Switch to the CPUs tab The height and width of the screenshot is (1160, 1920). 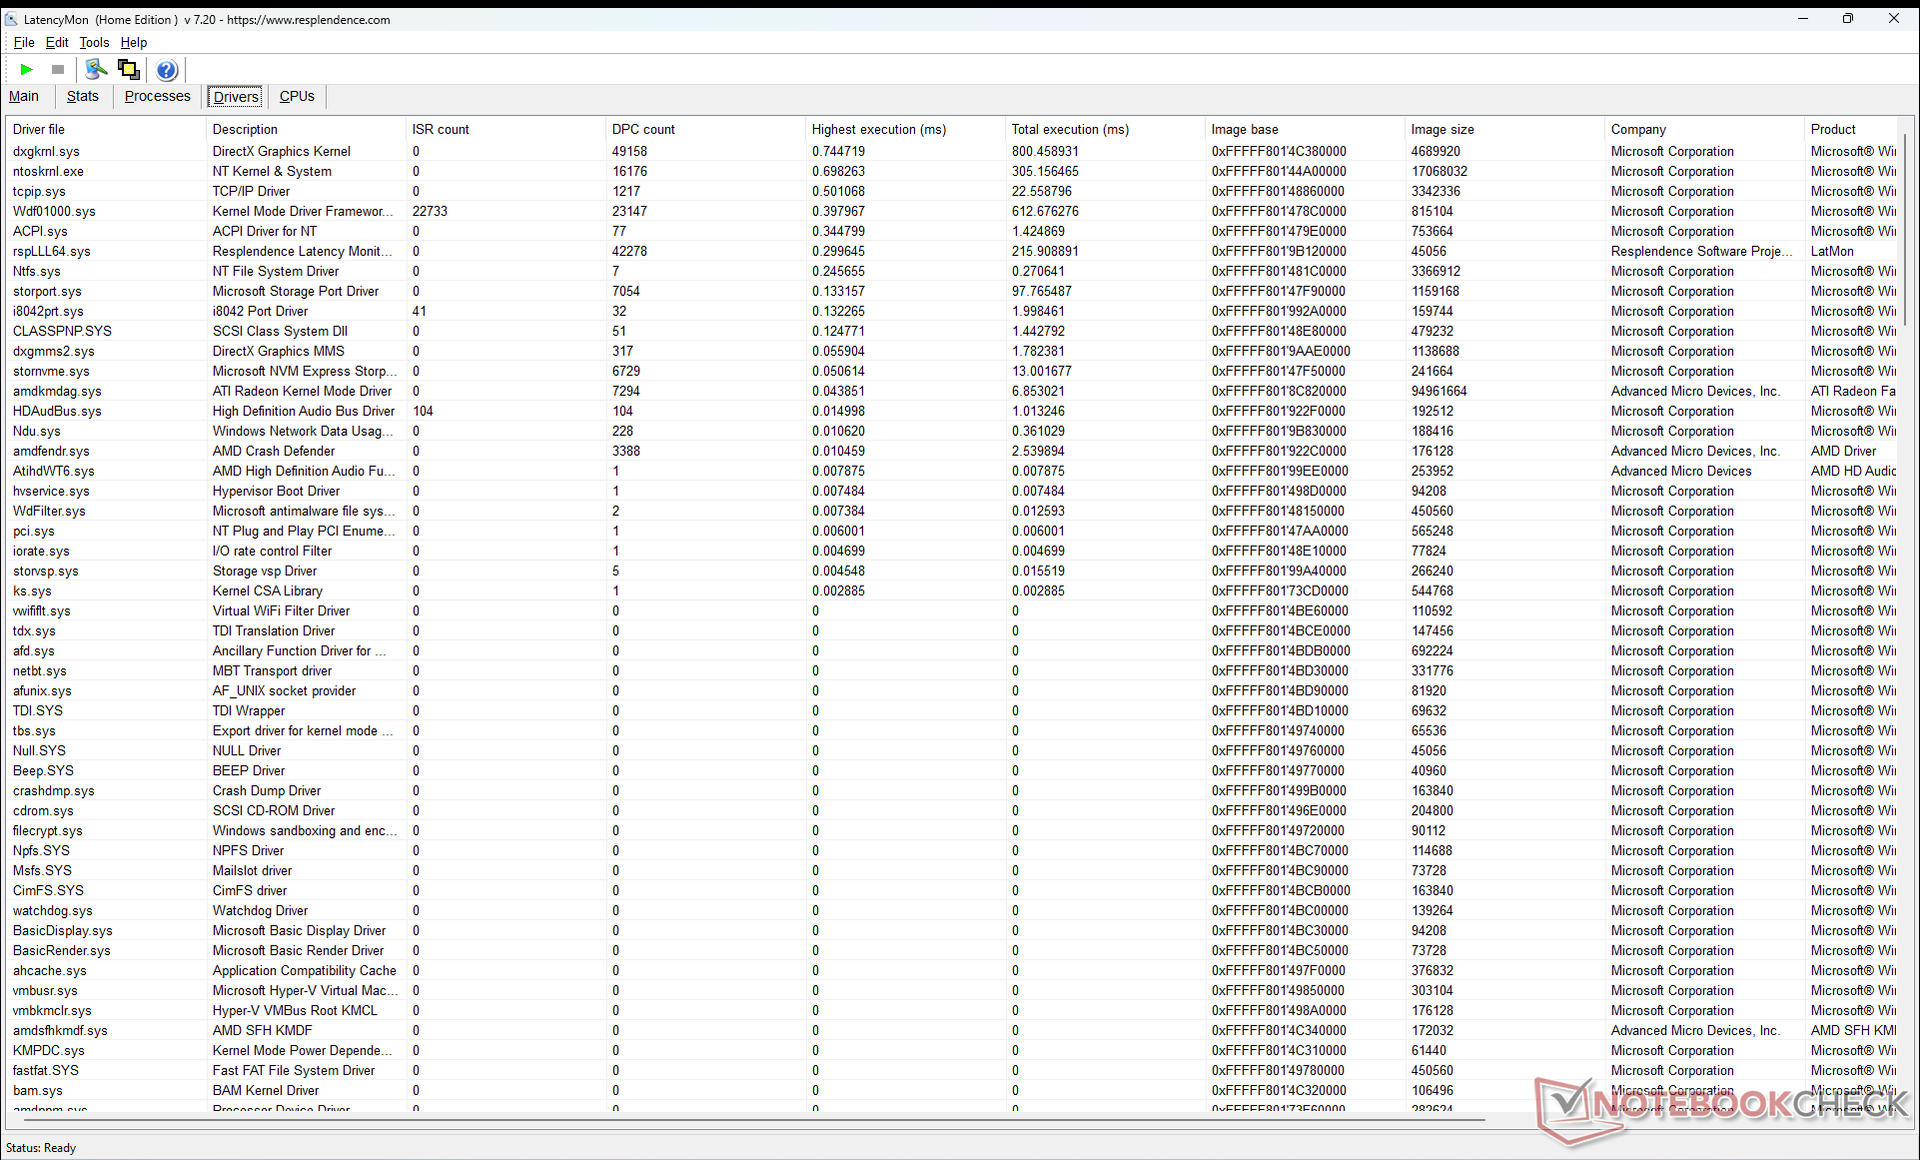pyautogui.click(x=296, y=96)
